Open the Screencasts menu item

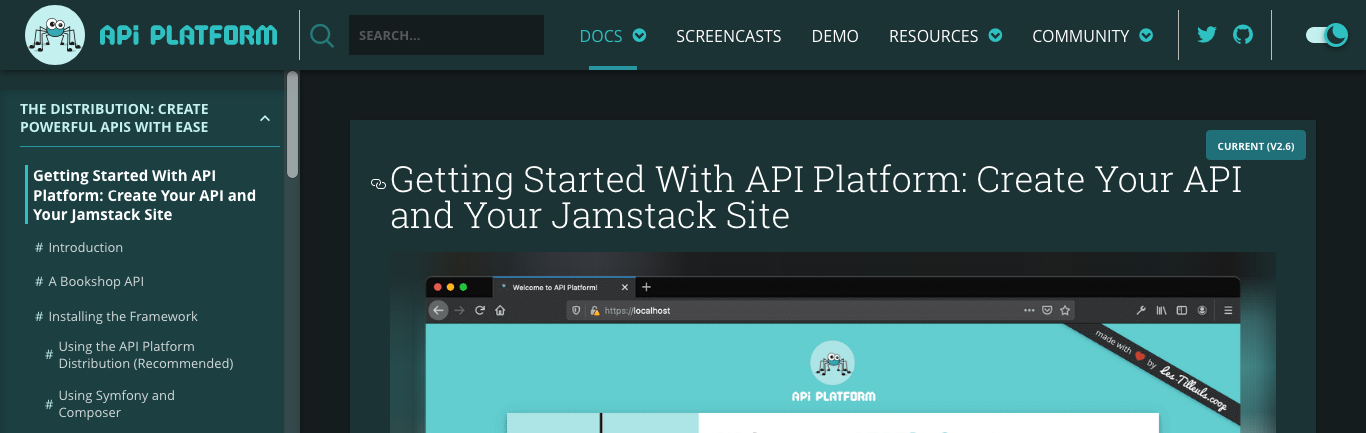(728, 36)
